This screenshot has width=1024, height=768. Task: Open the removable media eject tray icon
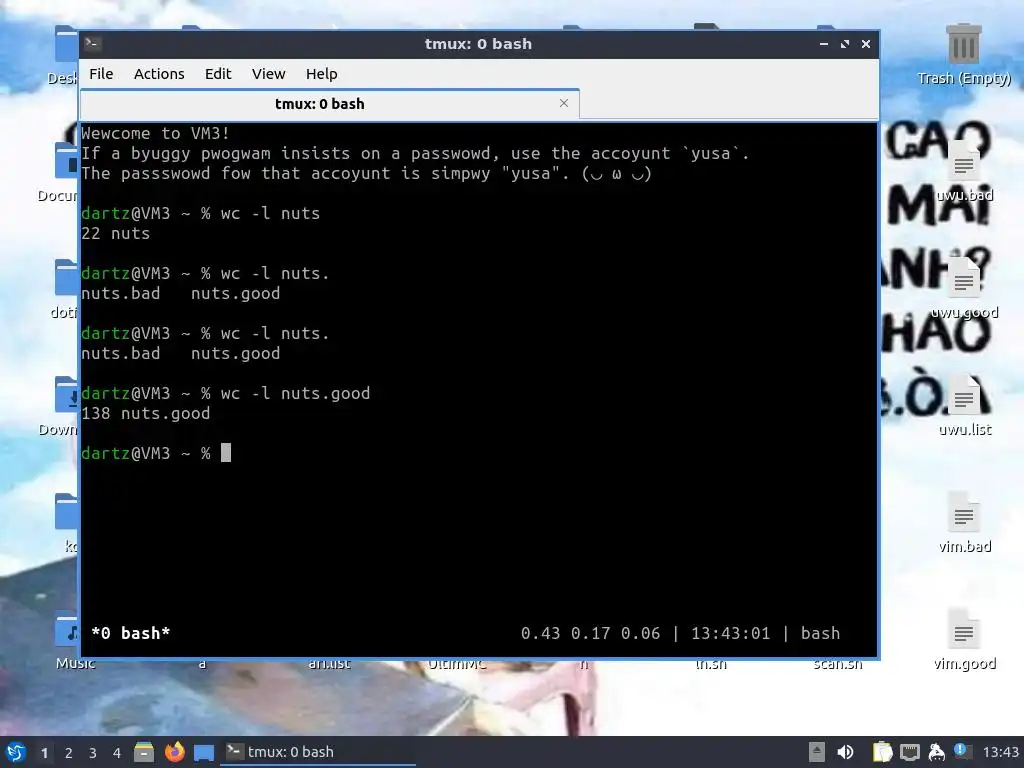click(816, 752)
